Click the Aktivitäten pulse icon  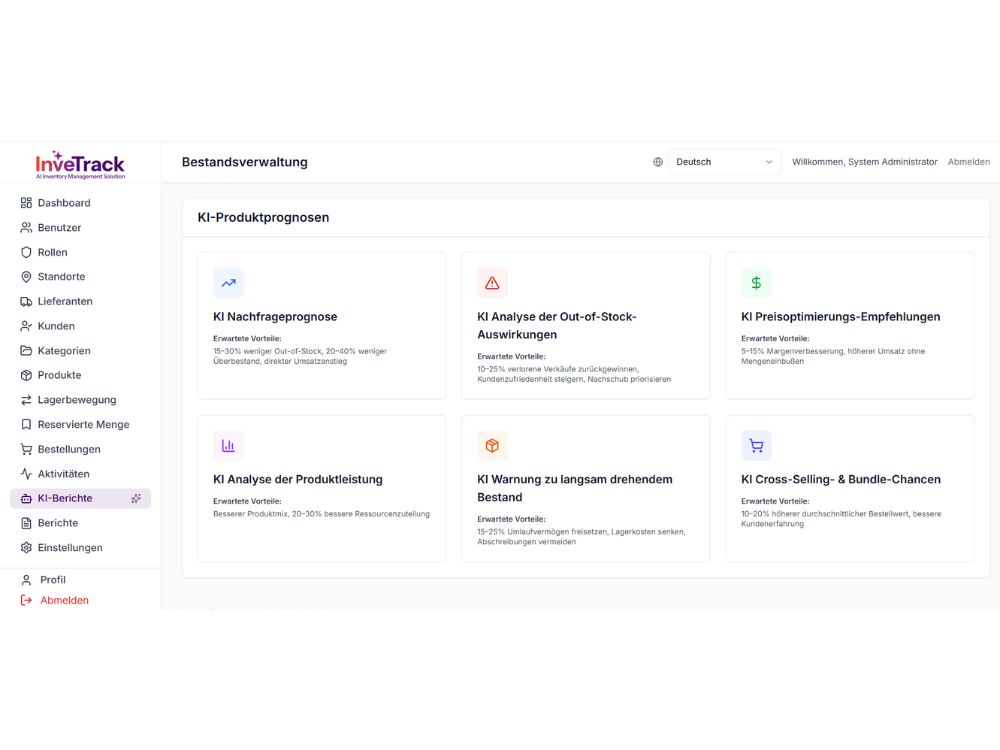coord(26,474)
